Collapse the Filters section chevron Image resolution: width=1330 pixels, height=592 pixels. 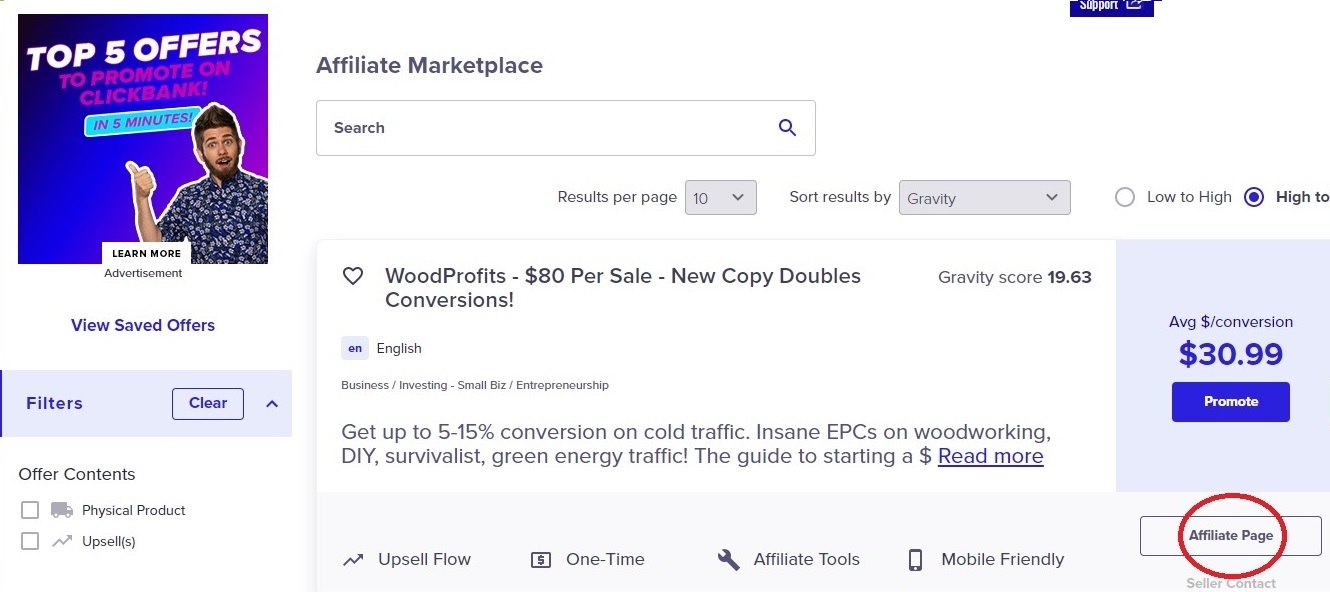(x=271, y=404)
